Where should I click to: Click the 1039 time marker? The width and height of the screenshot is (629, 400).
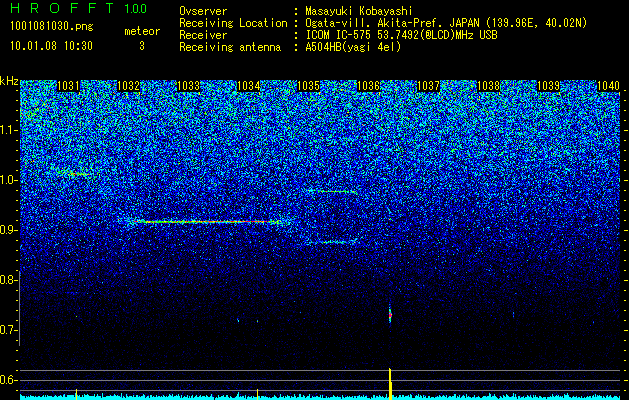[x=548, y=86]
